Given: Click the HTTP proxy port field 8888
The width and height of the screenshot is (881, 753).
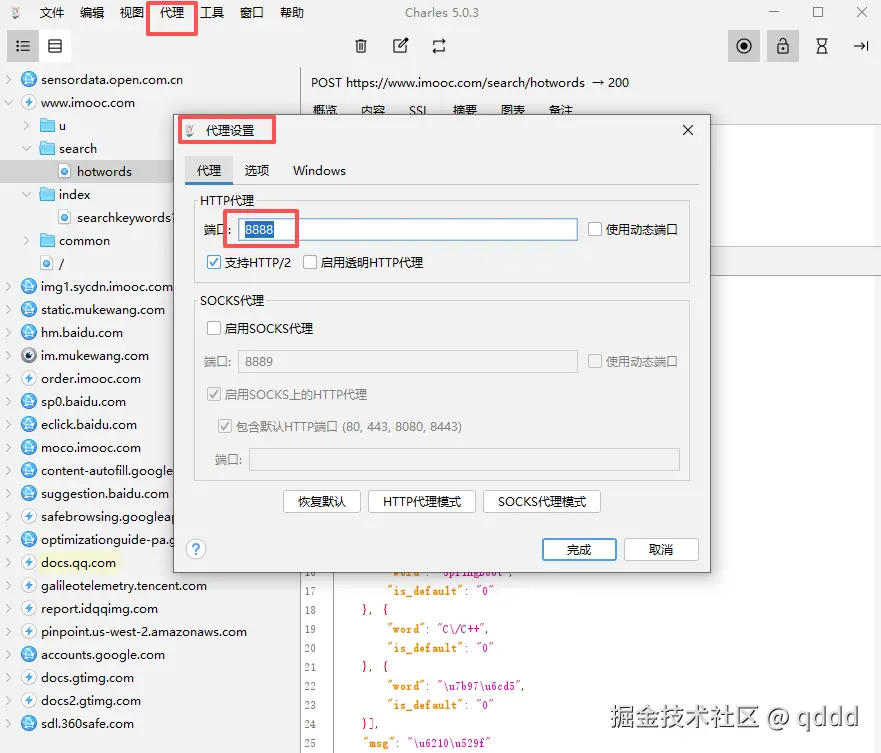Looking at the screenshot, I should click(x=407, y=229).
